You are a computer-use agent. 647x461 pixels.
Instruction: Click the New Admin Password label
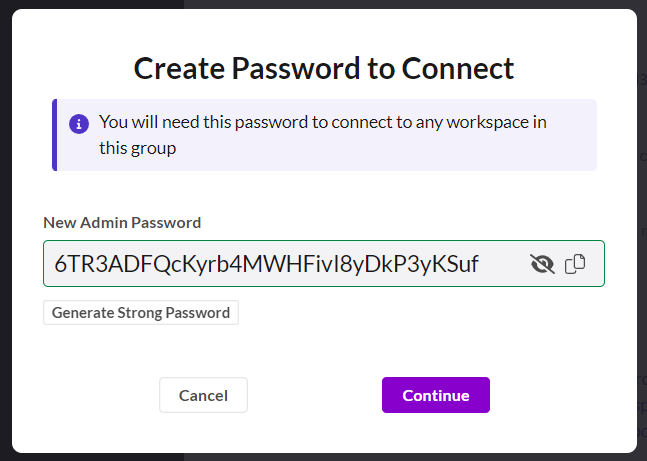pos(122,223)
